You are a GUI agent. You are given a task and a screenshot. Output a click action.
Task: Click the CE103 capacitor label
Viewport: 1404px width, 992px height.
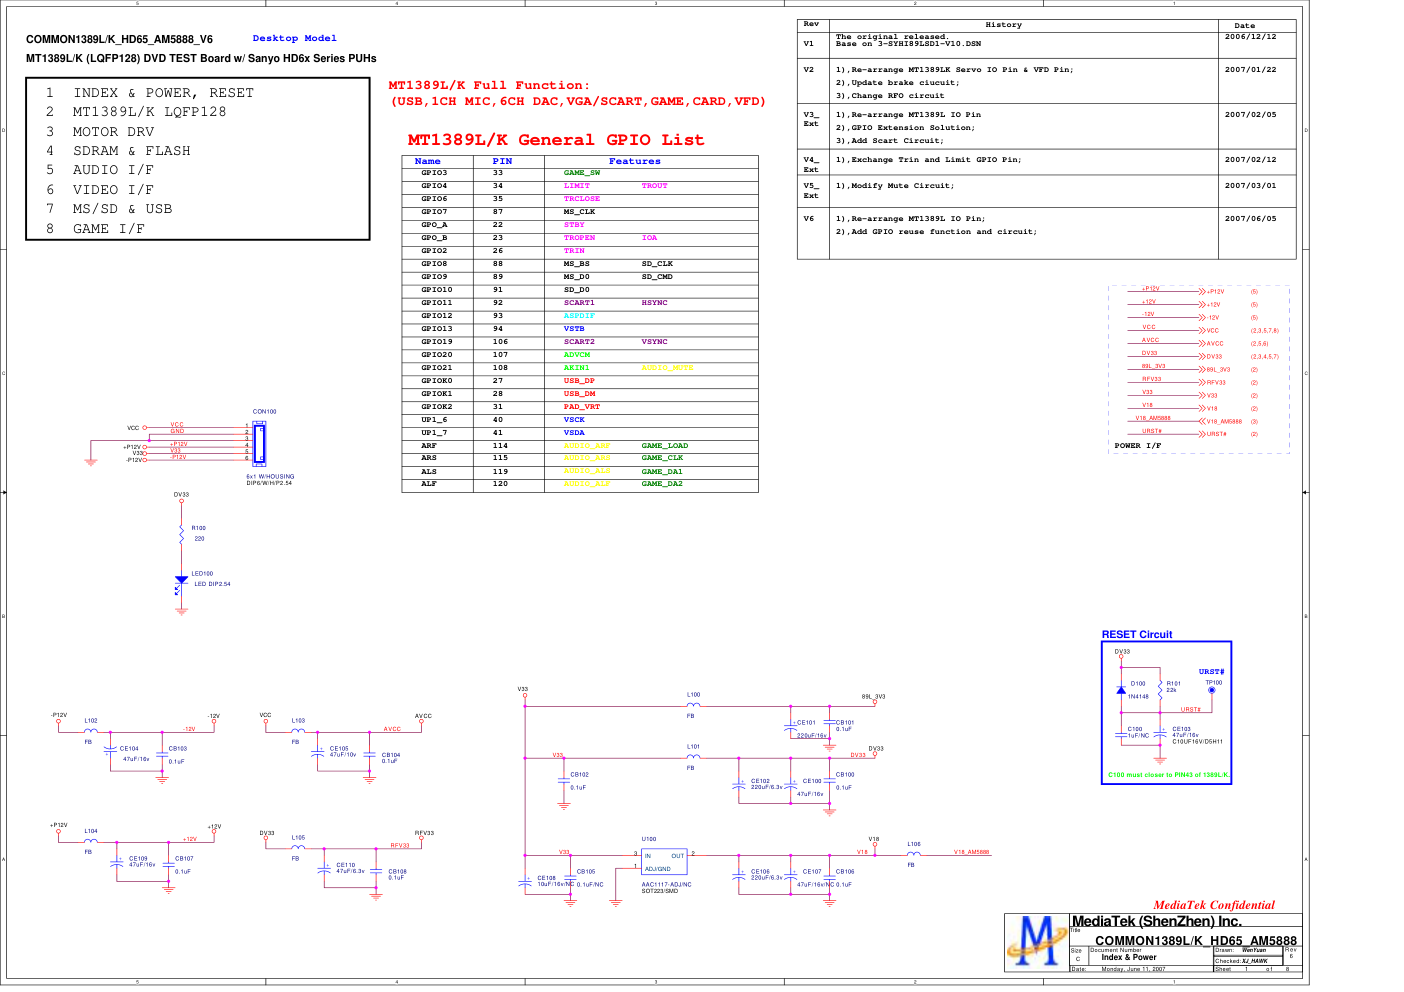click(1181, 729)
